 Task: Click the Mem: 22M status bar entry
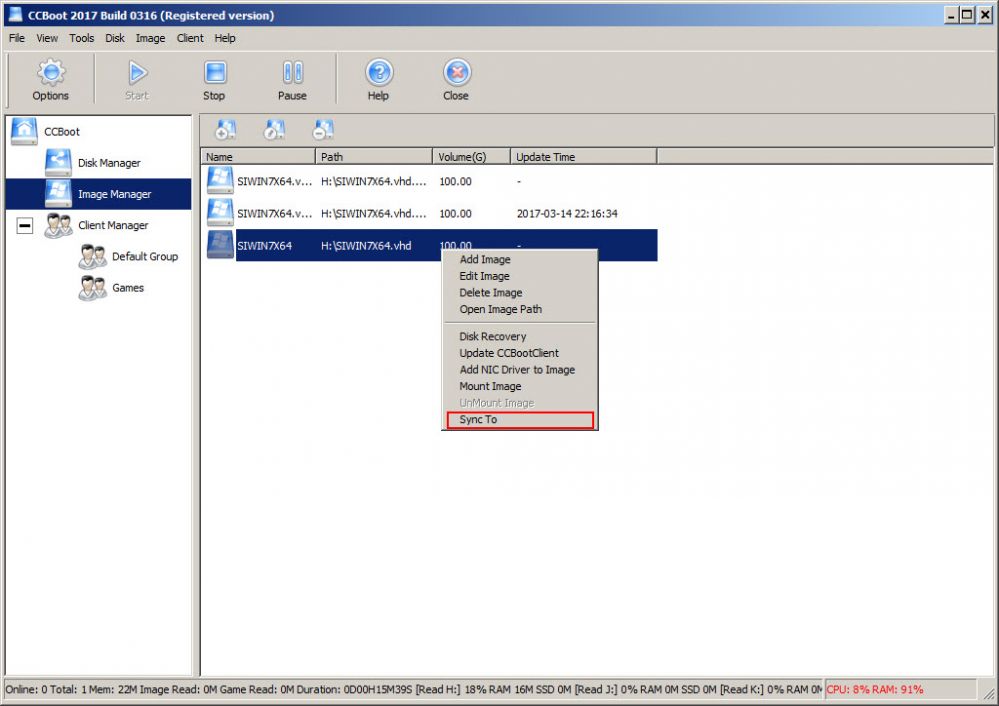coord(113,689)
